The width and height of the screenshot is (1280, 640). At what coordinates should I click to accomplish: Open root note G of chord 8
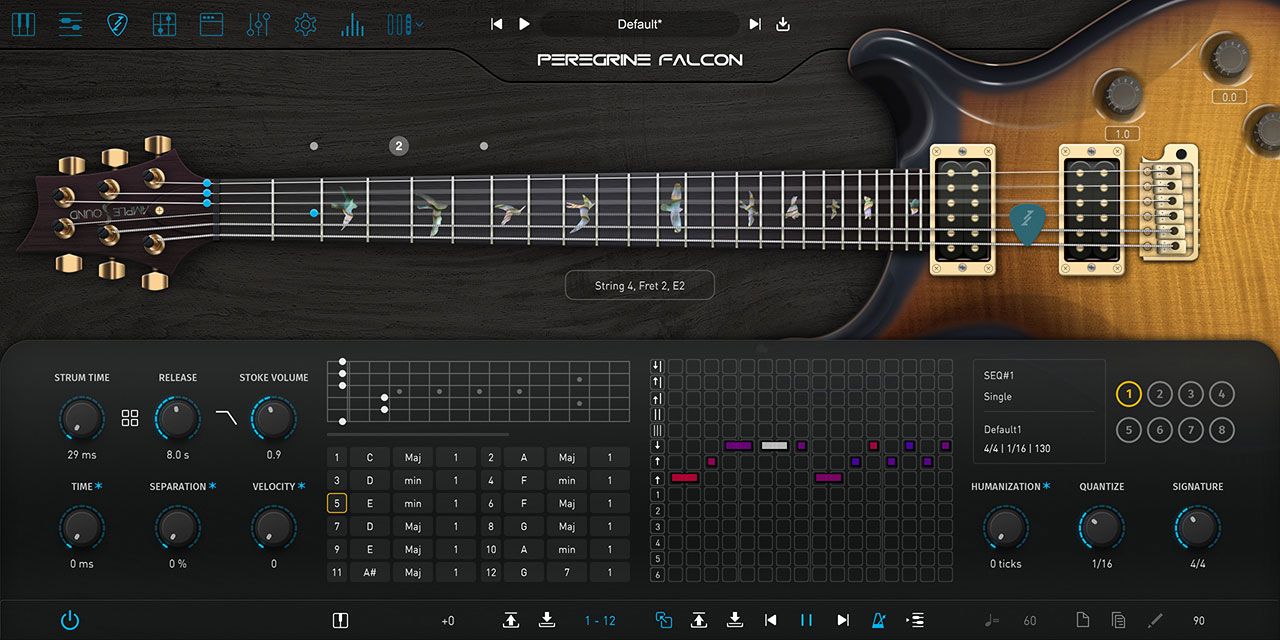(523, 527)
